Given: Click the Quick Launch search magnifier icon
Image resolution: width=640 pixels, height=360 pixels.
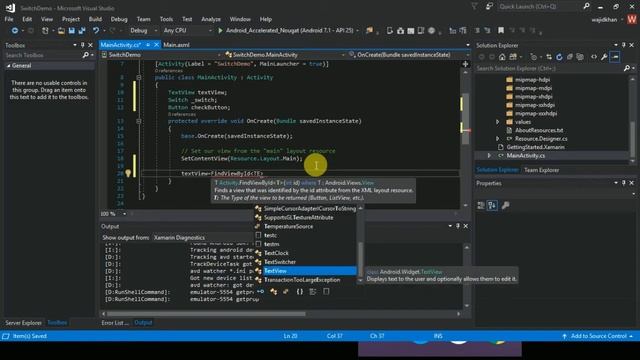Looking at the screenshot, I should tap(587, 7).
